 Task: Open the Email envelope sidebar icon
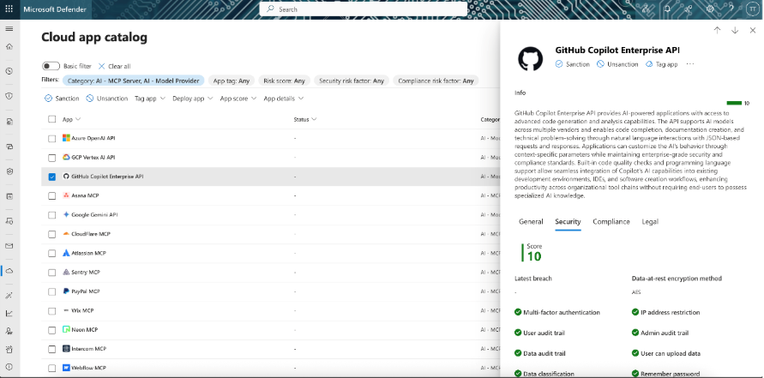9,246
